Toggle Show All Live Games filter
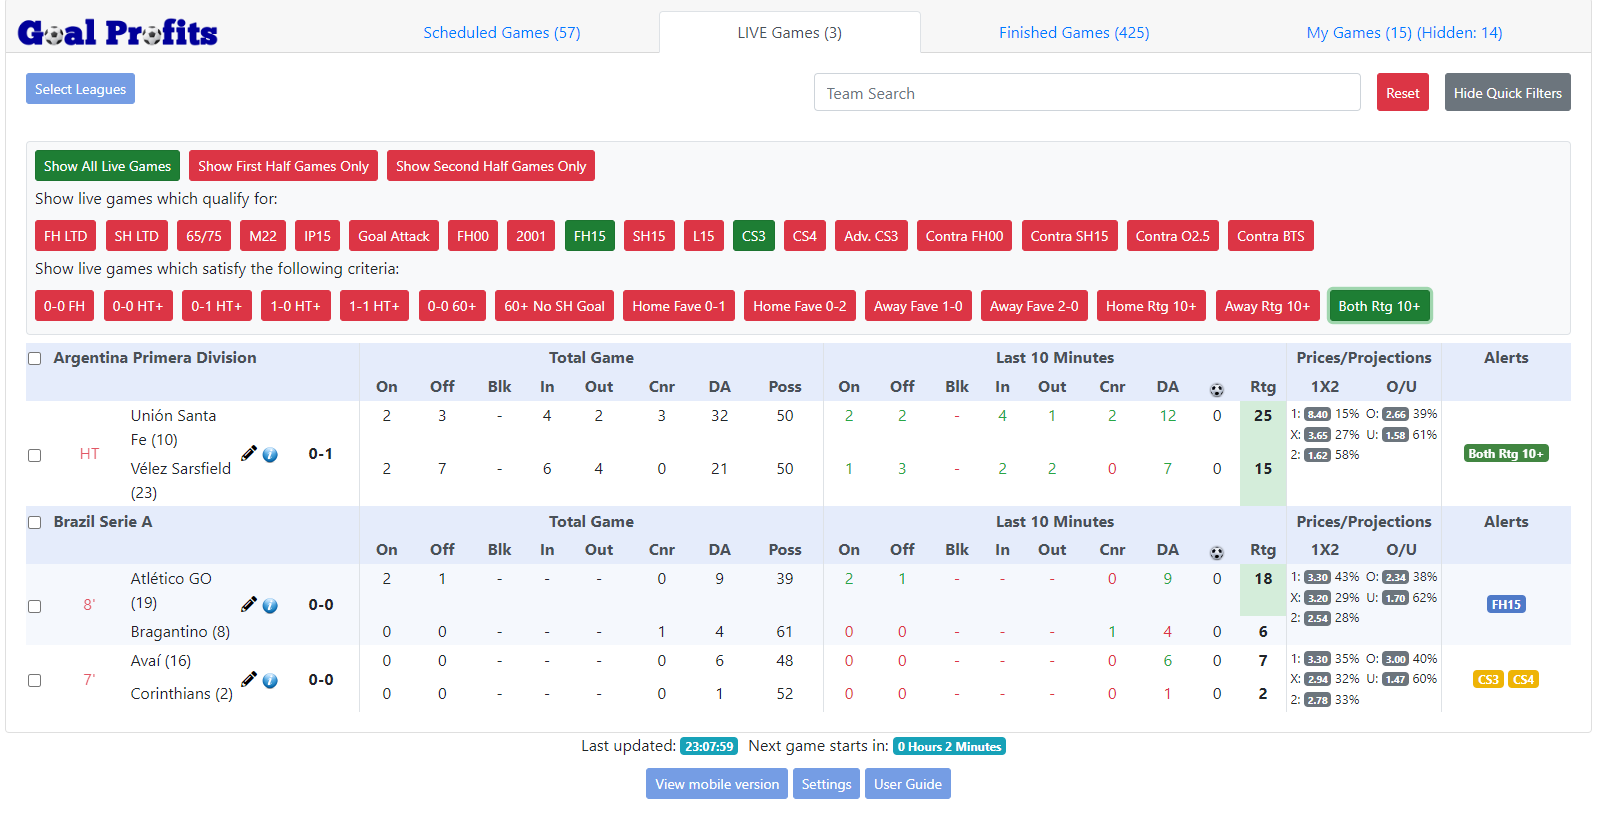 tap(107, 166)
